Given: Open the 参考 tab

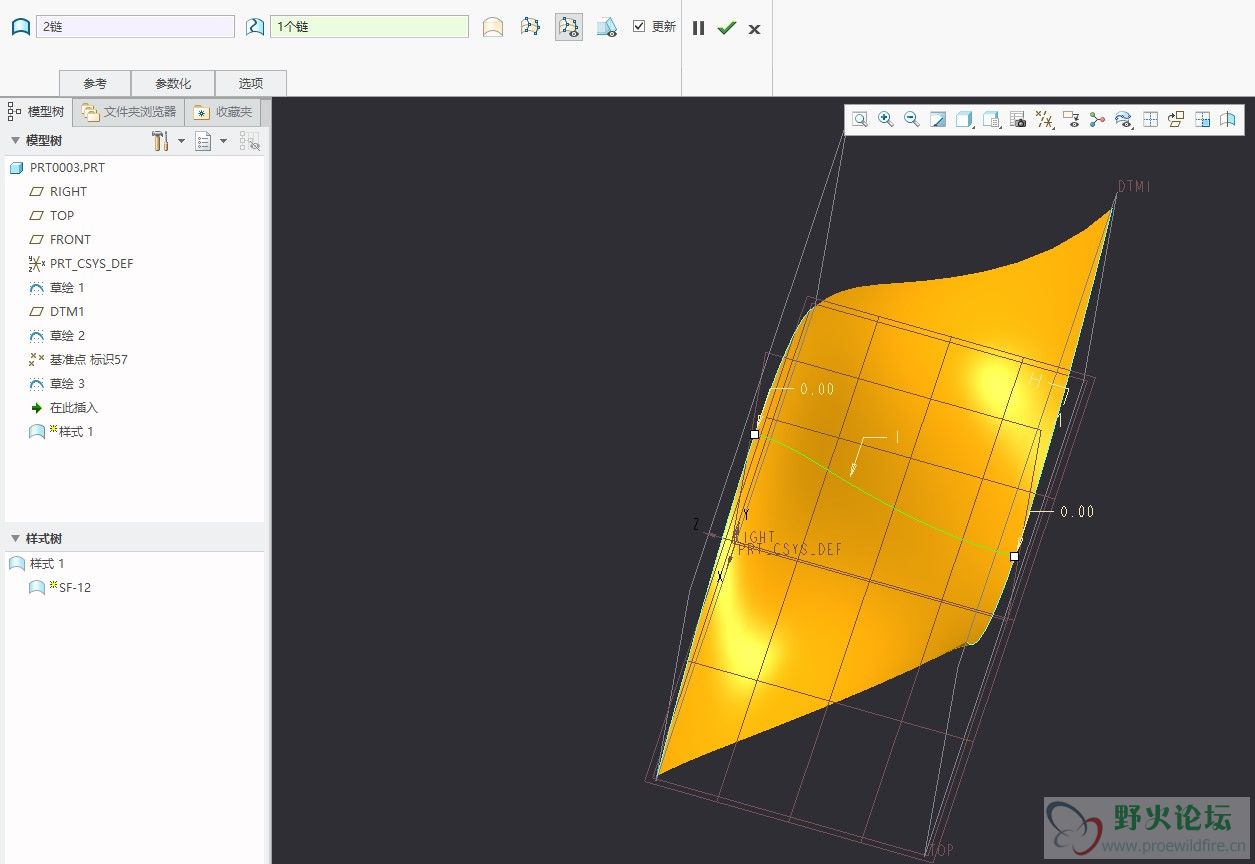Looking at the screenshot, I should click(x=95, y=83).
